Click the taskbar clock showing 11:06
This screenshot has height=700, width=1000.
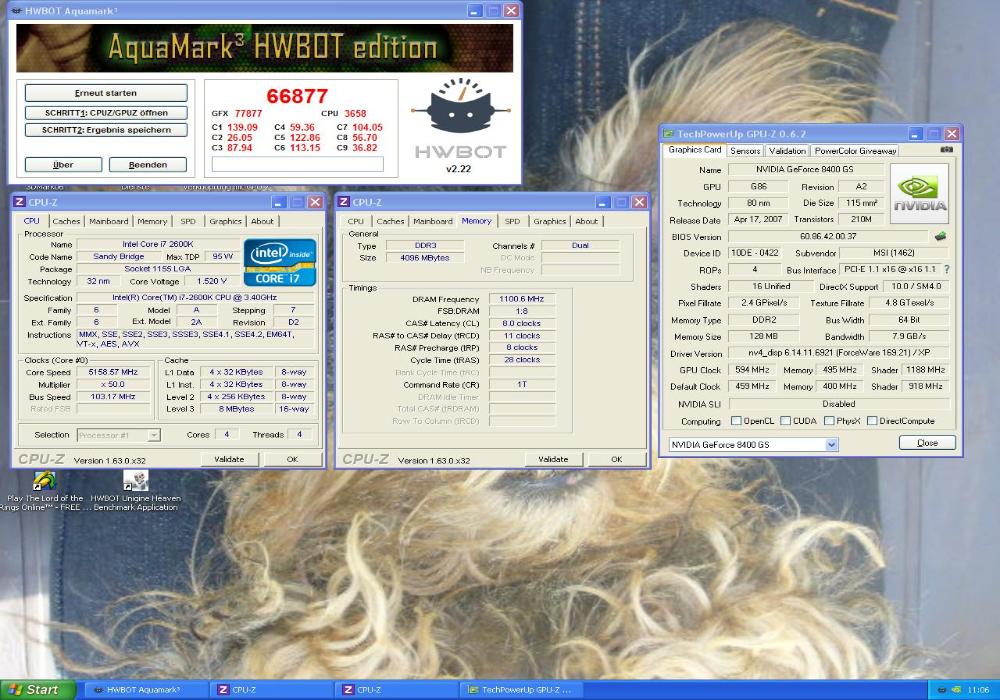[978, 690]
